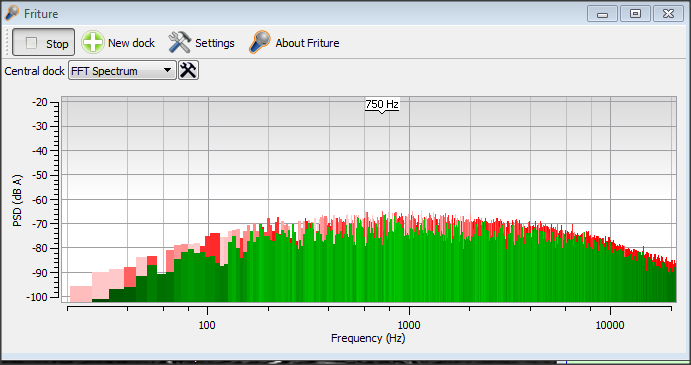Click the PSD (dB A) axis label
The width and height of the screenshot is (691, 365).
tap(17, 201)
